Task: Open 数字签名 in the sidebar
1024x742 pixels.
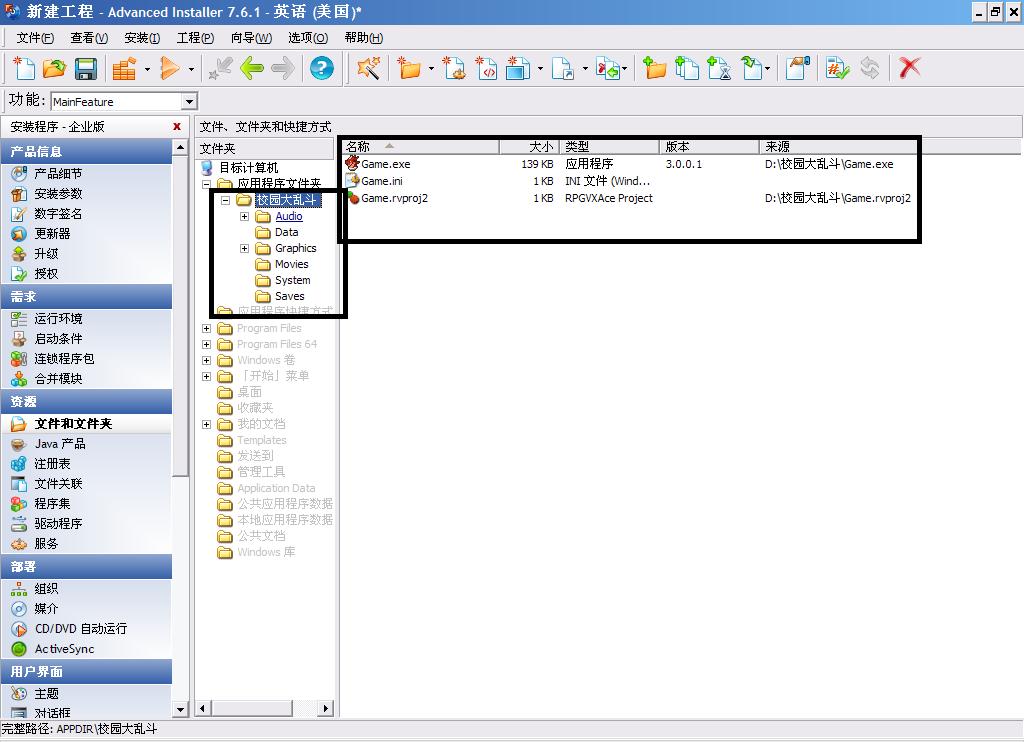Action: [58, 214]
